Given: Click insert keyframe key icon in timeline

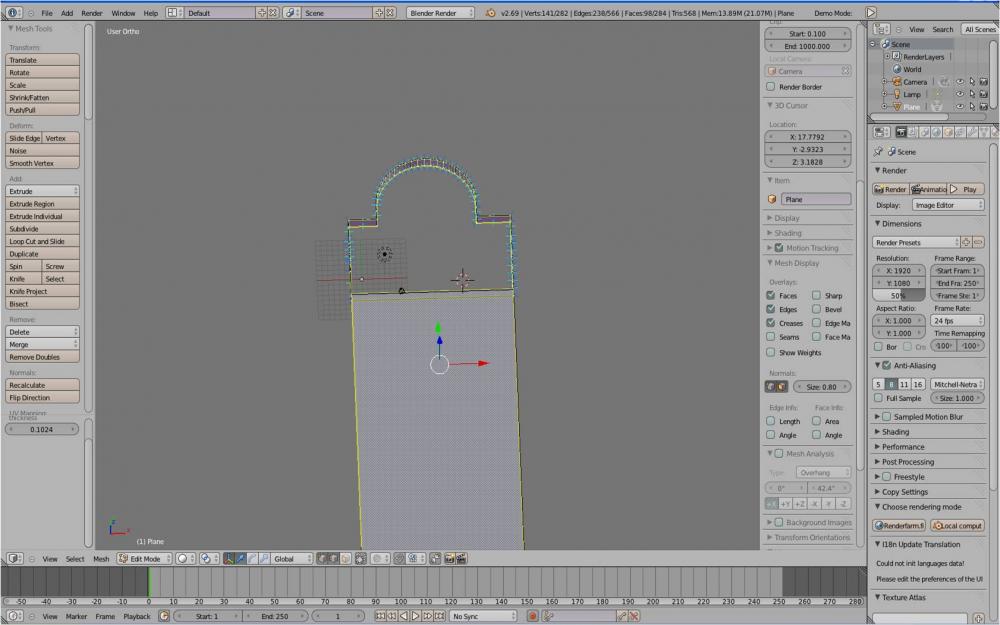Looking at the screenshot, I should (x=622, y=616).
